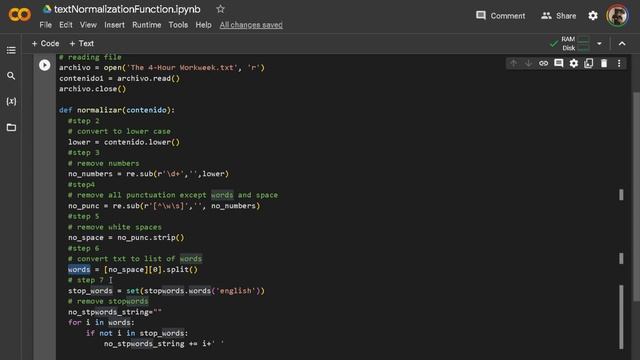Click the Colab logo
The height and width of the screenshot is (360, 640).
click(x=19, y=15)
